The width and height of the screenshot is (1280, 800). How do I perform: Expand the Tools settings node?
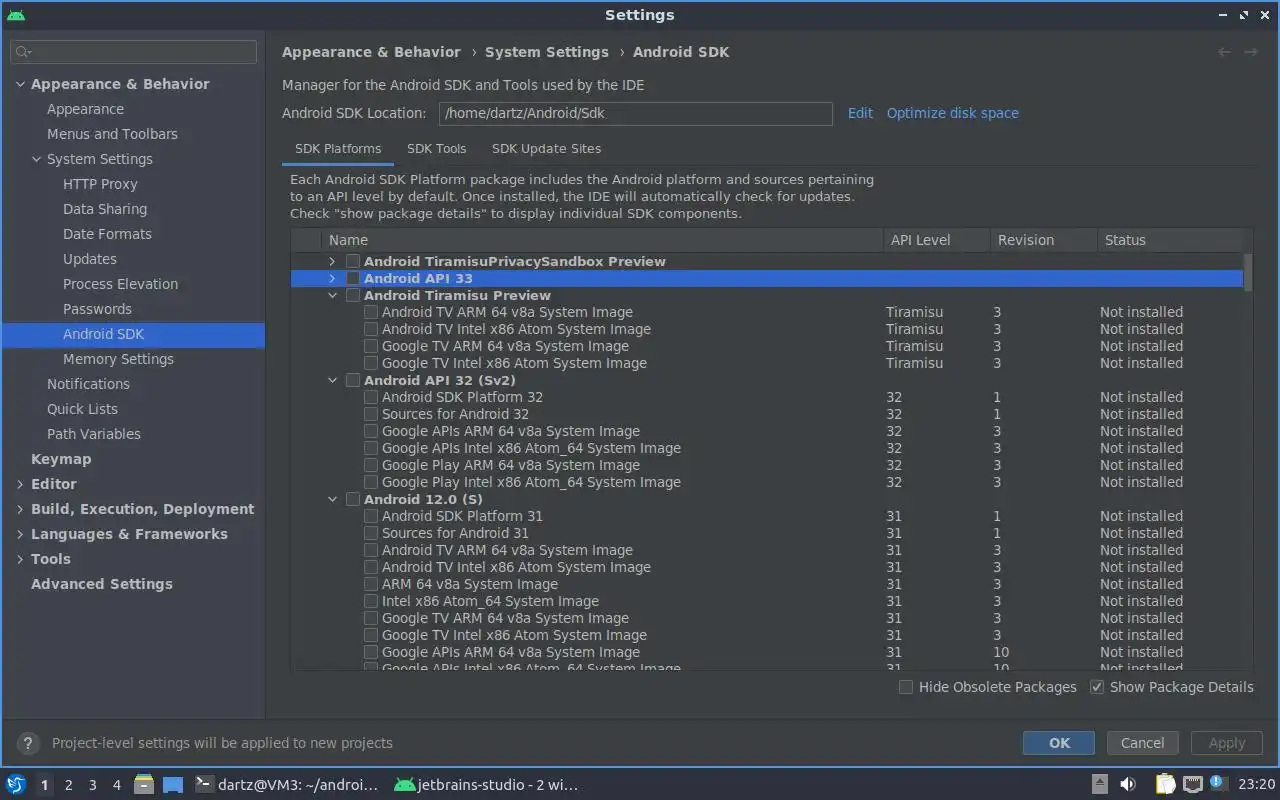tap(20, 560)
